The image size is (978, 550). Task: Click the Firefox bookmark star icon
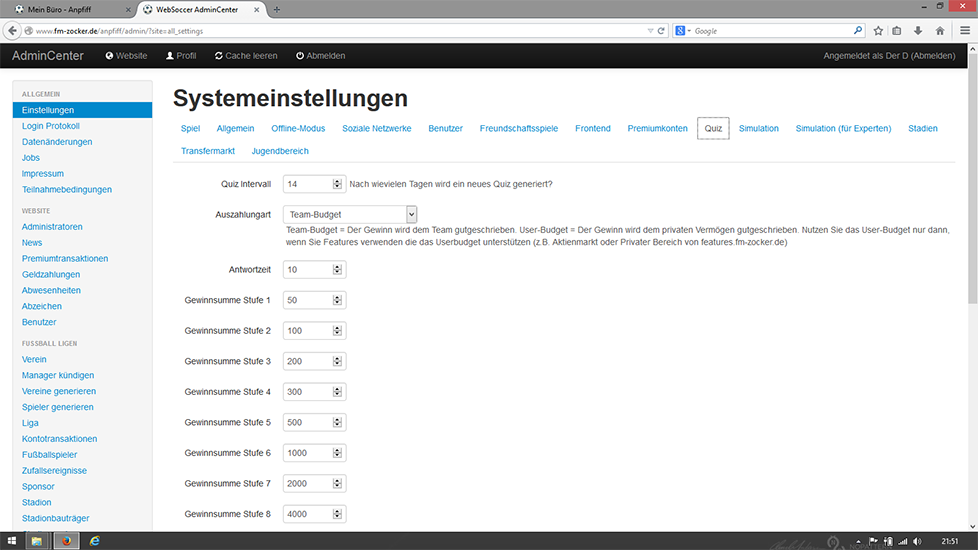[878, 31]
